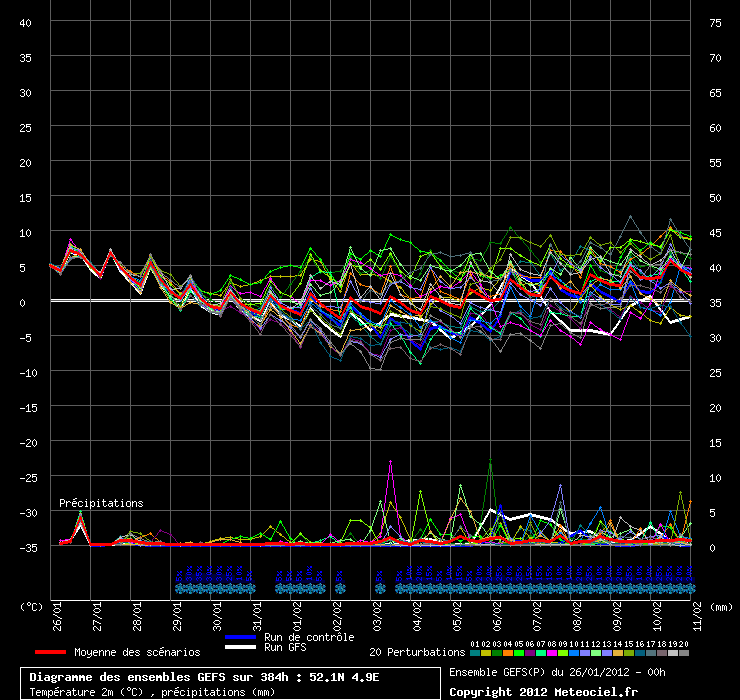Image resolution: width=740 pixels, height=700 pixels.
Task: Select perturbation 14 gold color swatch
Action: [618, 653]
